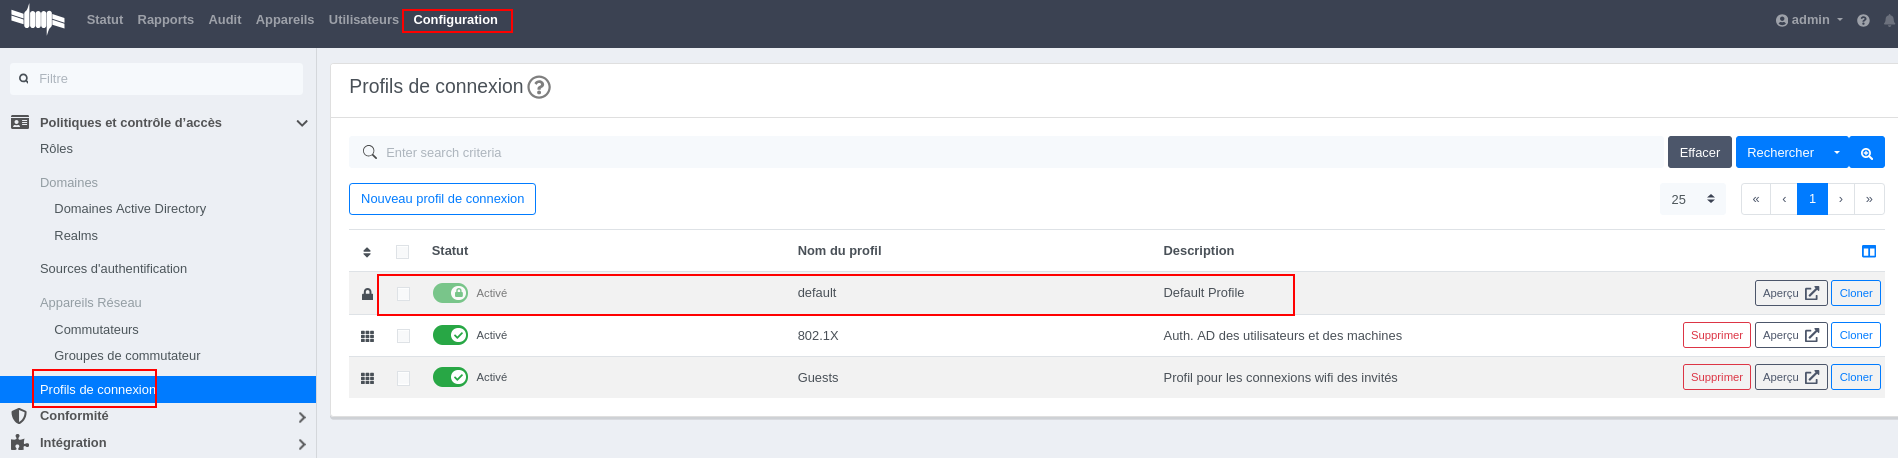1898x458 pixels.
Task: Open the Audit menu
Action: point(225,20)
